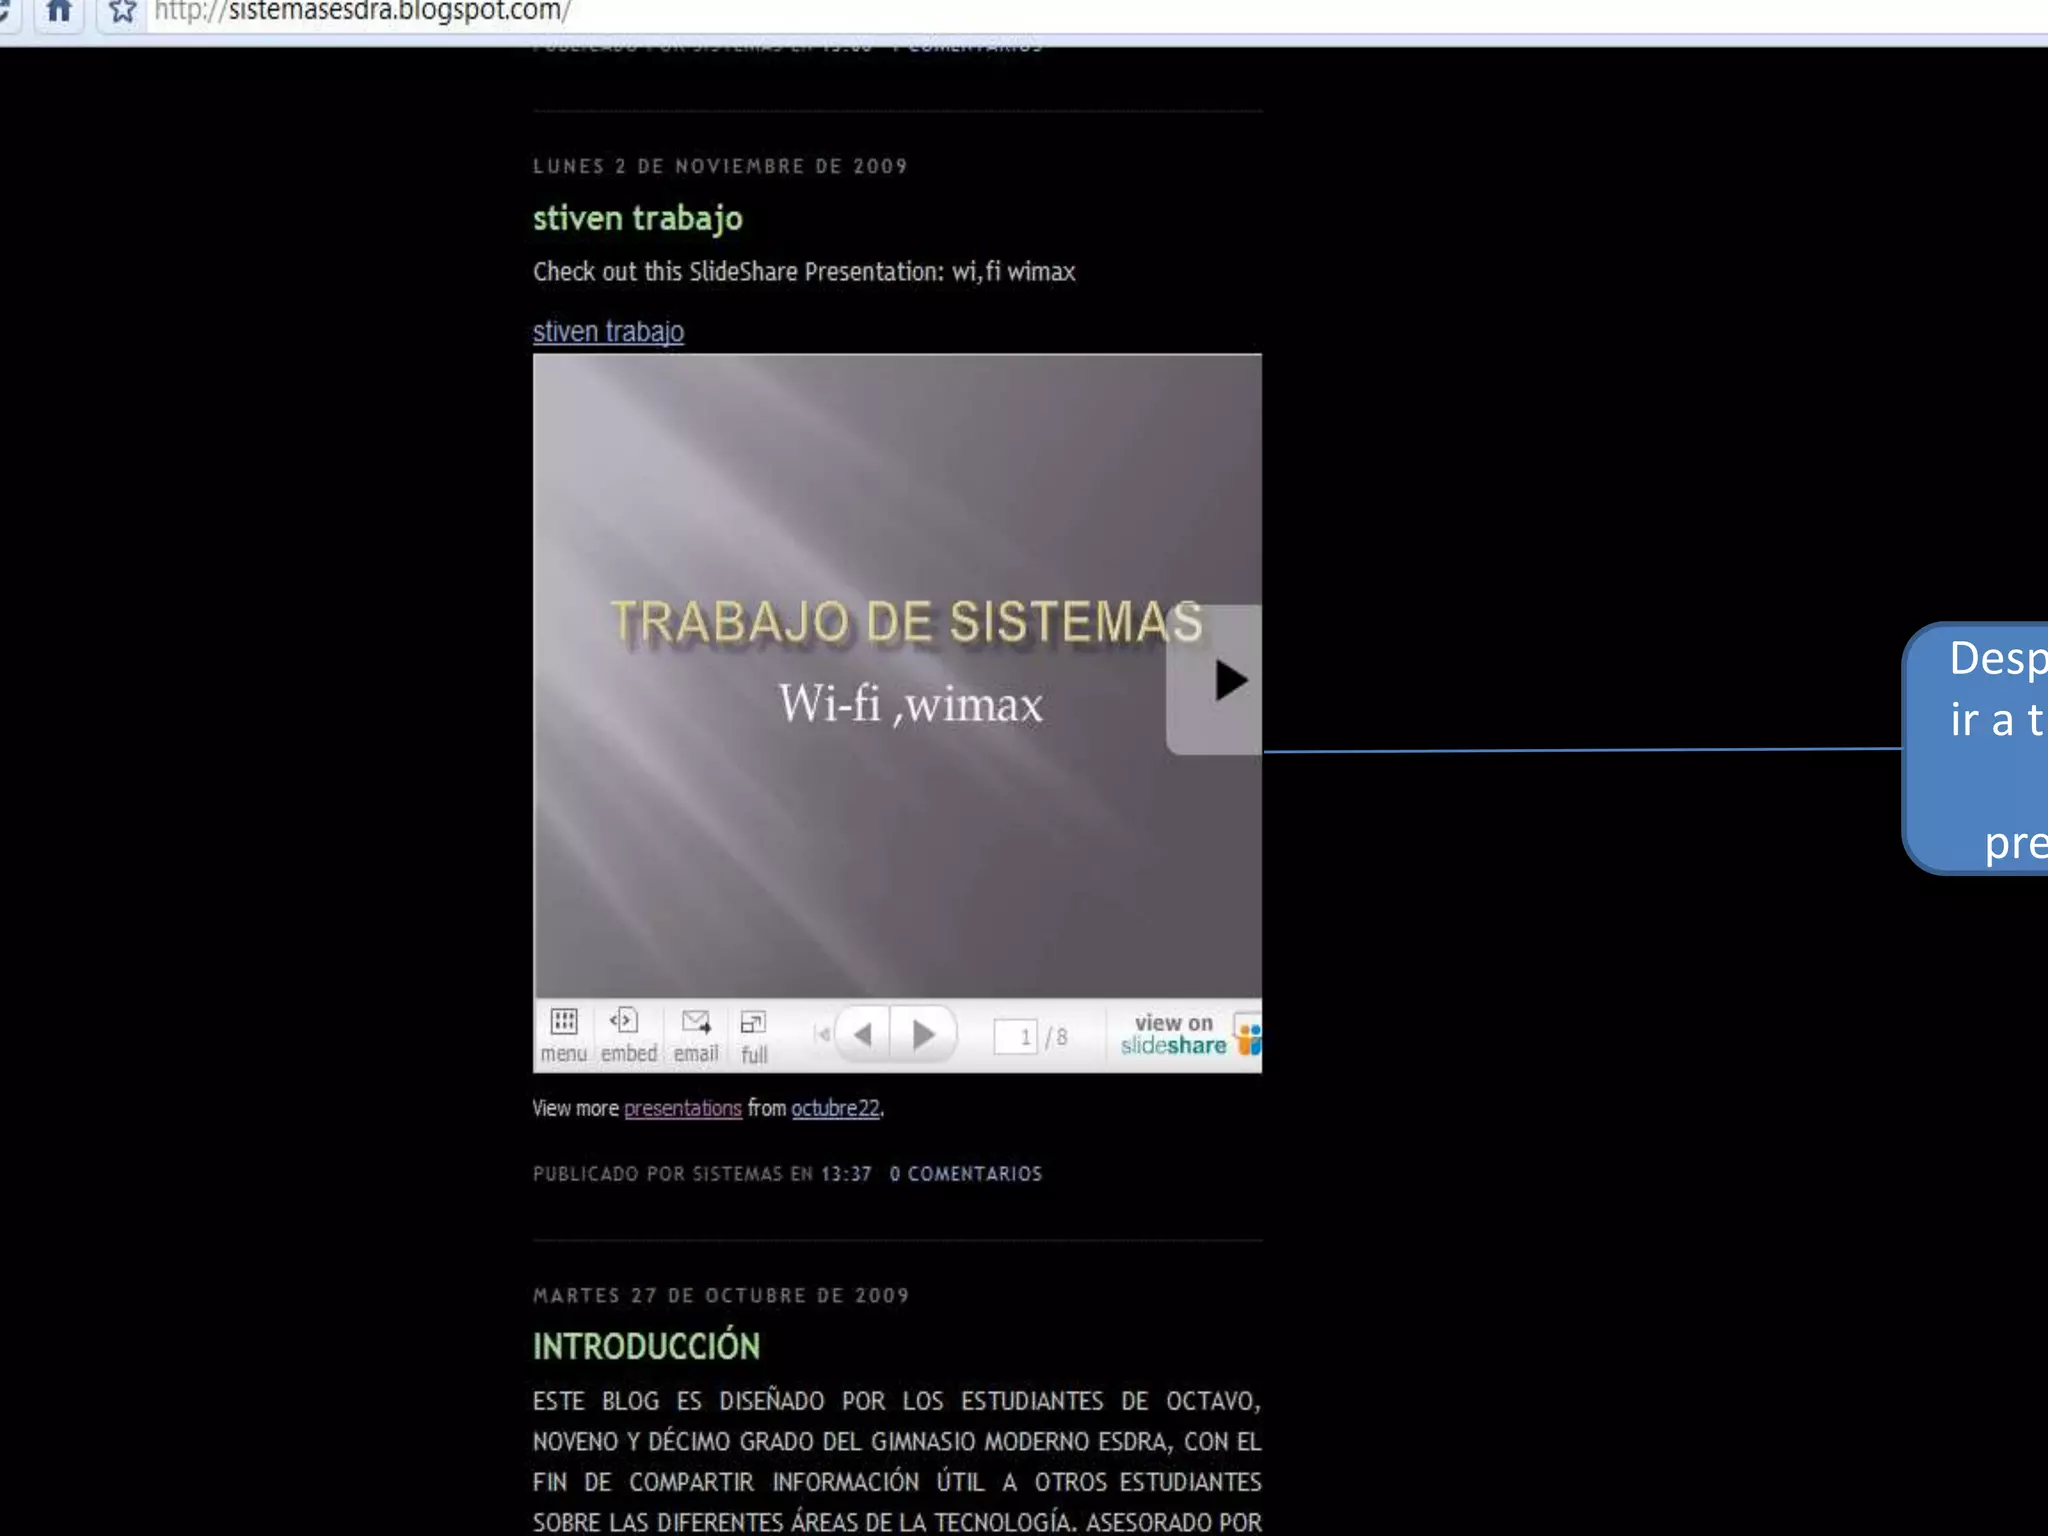
Task: Click the slide number input box
Action: [1017, 1036]
